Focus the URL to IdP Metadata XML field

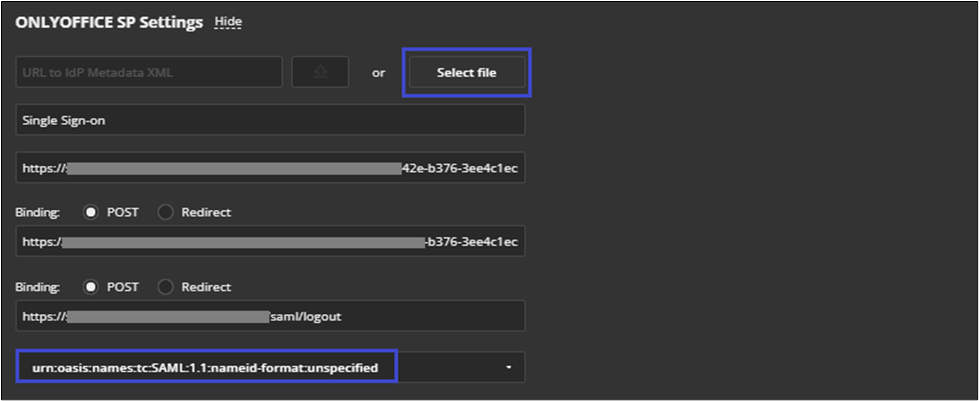[148, 72]
